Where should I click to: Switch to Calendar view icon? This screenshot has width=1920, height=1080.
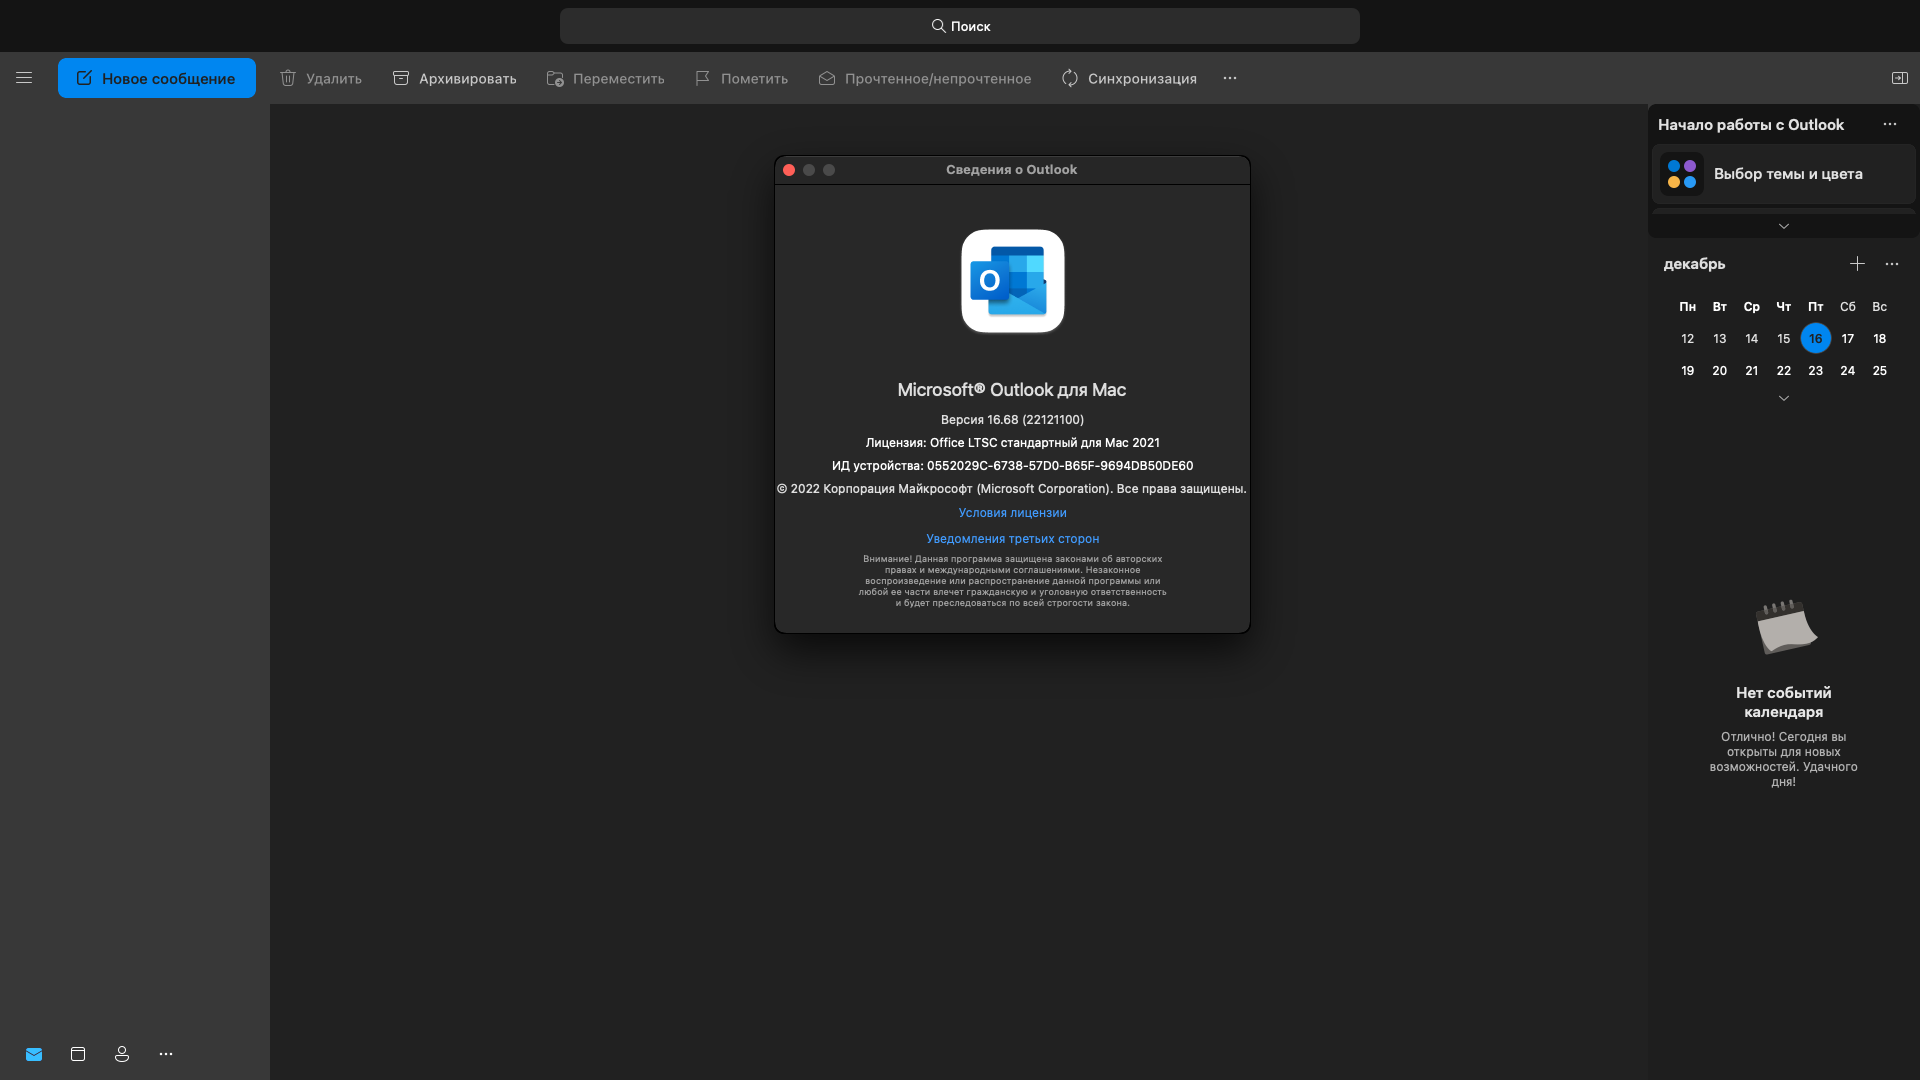tap(78, 1054)
